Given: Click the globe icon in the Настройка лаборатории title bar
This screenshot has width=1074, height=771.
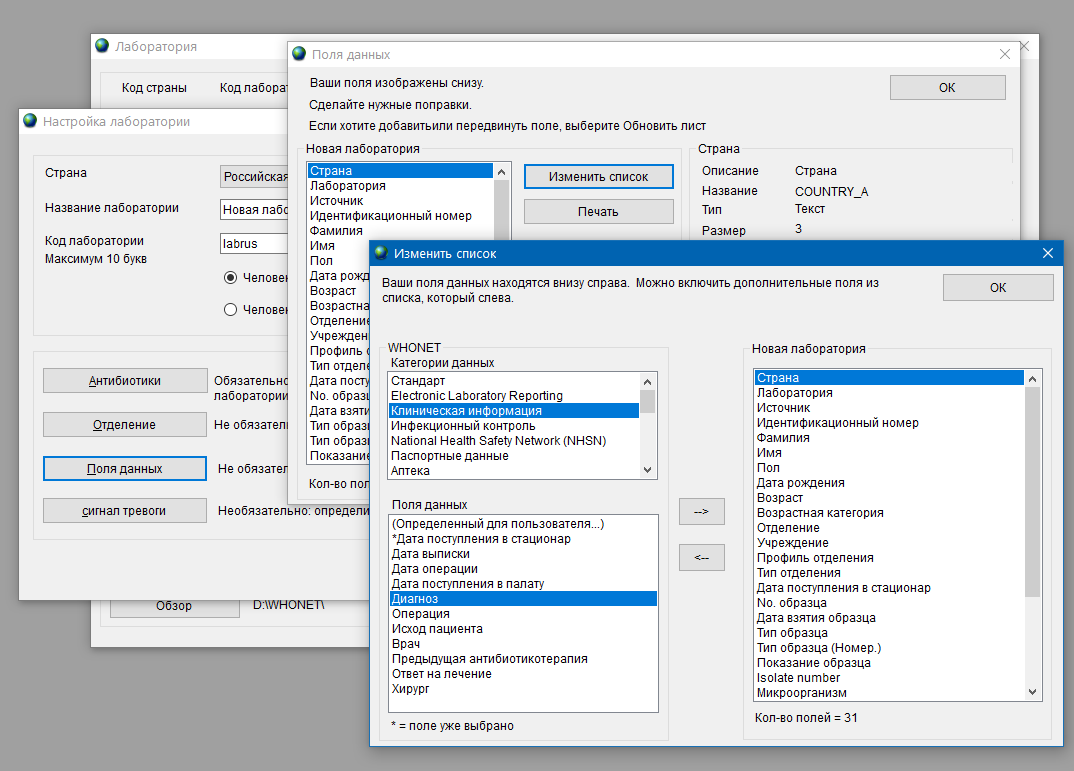Looking at the screenshot, I should (30, 121).
